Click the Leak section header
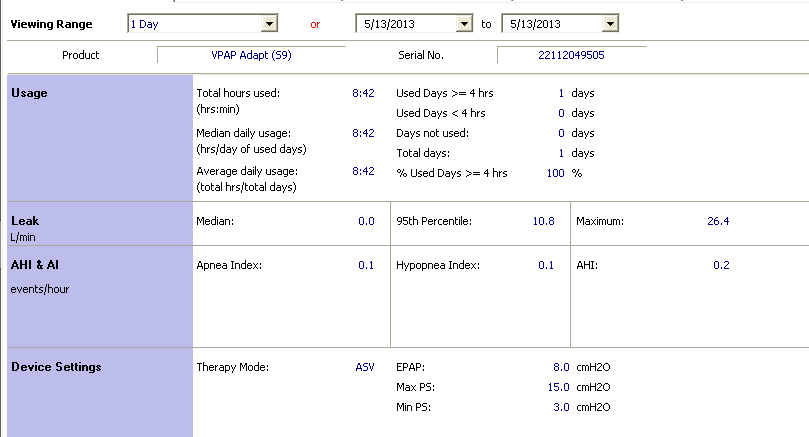 coord(25,221)
